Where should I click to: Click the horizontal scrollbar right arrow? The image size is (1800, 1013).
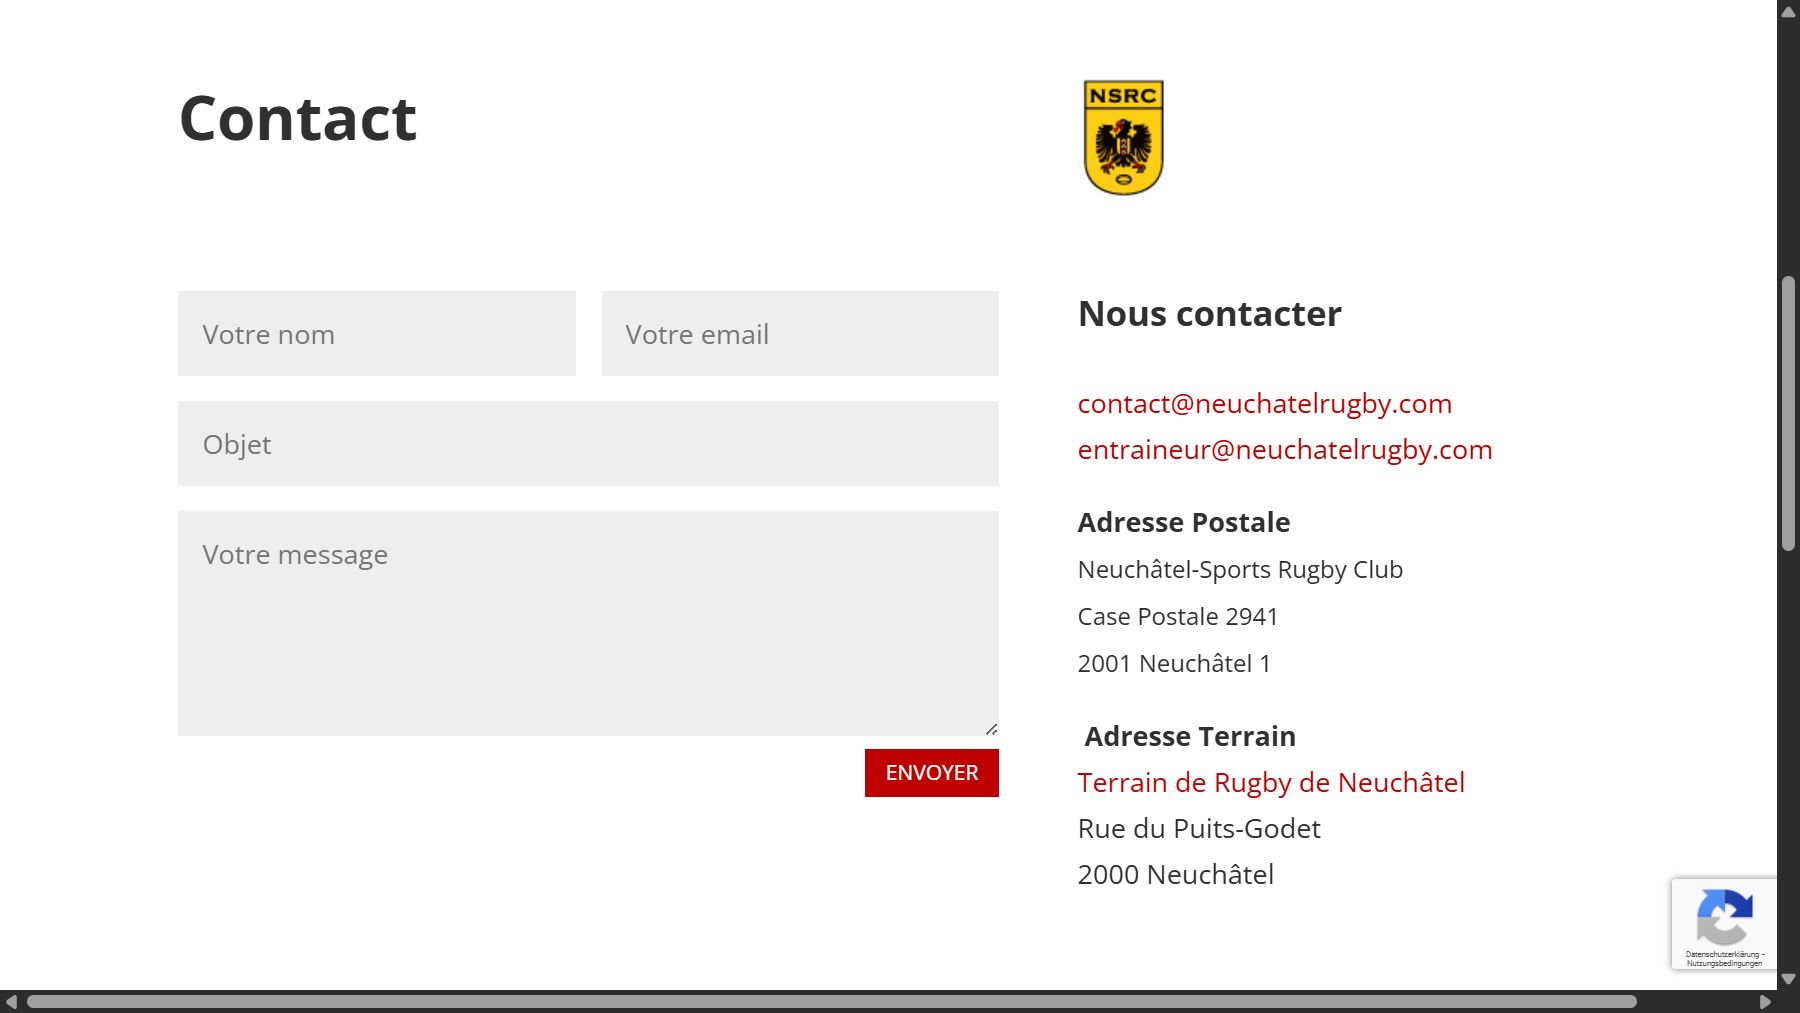1765,1001
